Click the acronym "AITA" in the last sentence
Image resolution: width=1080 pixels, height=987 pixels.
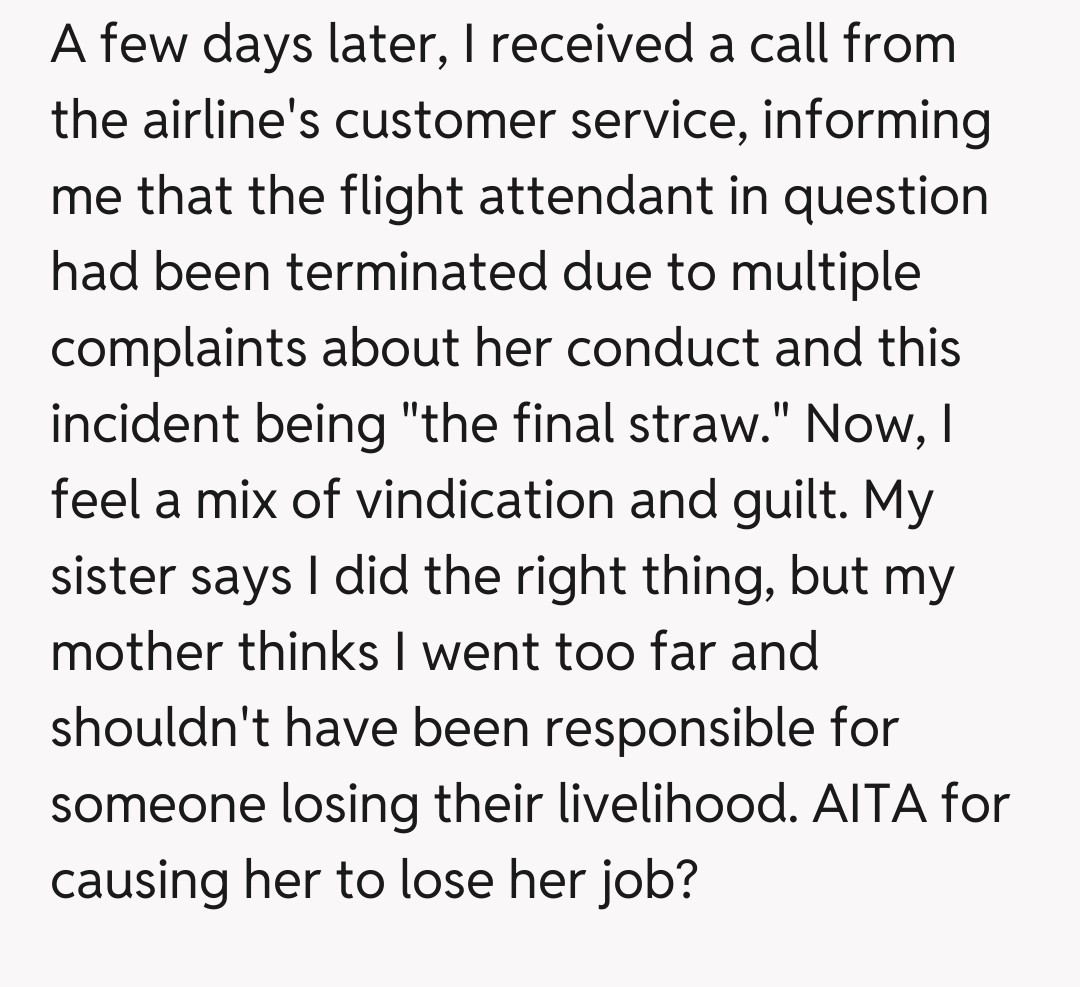pos(855,804)
